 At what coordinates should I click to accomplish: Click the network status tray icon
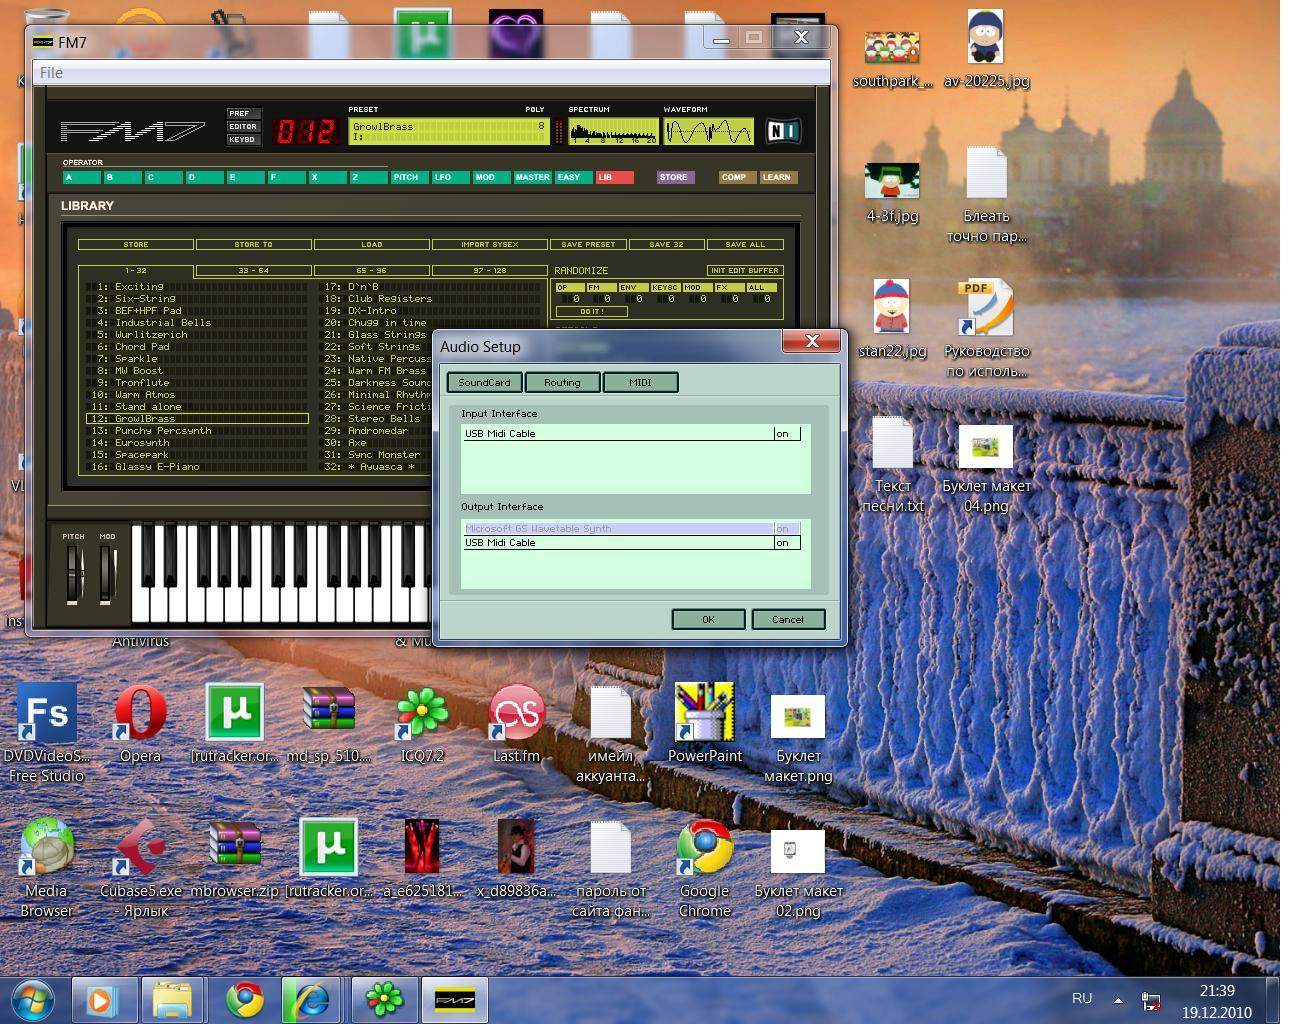click(x=1151, y=999)
